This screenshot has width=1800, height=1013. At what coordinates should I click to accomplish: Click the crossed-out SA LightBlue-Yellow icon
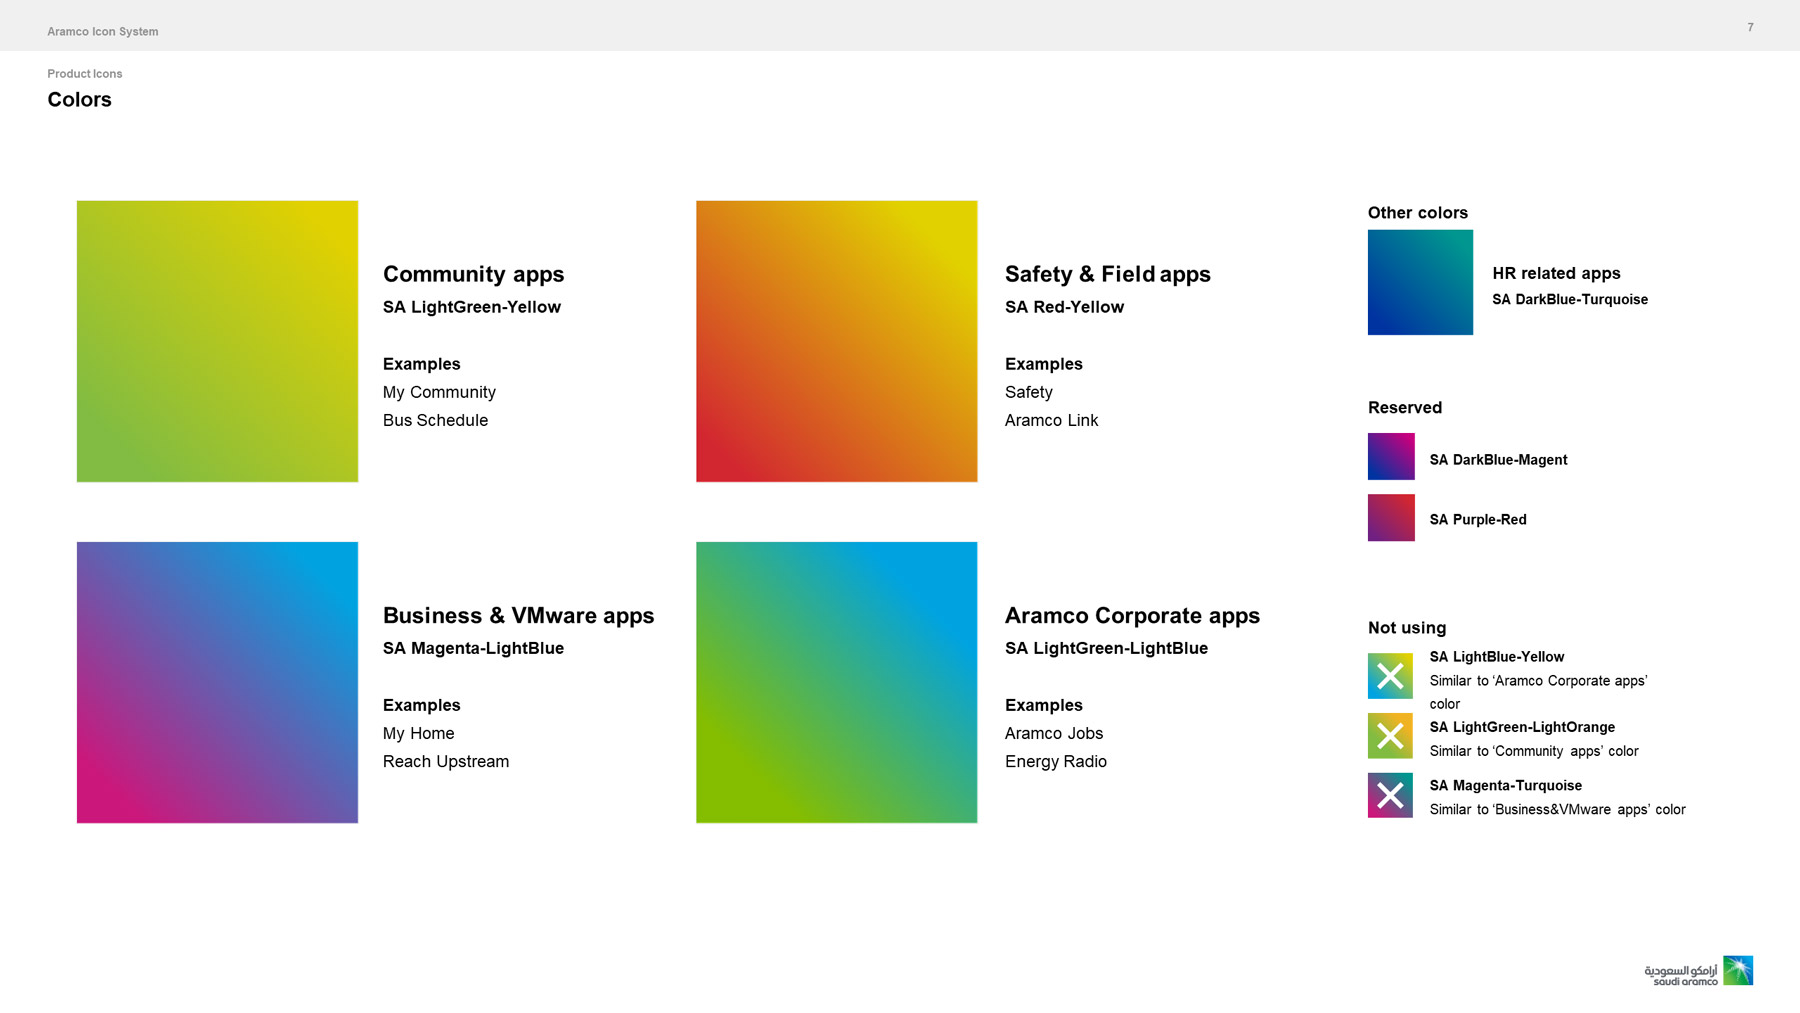(x=1390, y=676)
